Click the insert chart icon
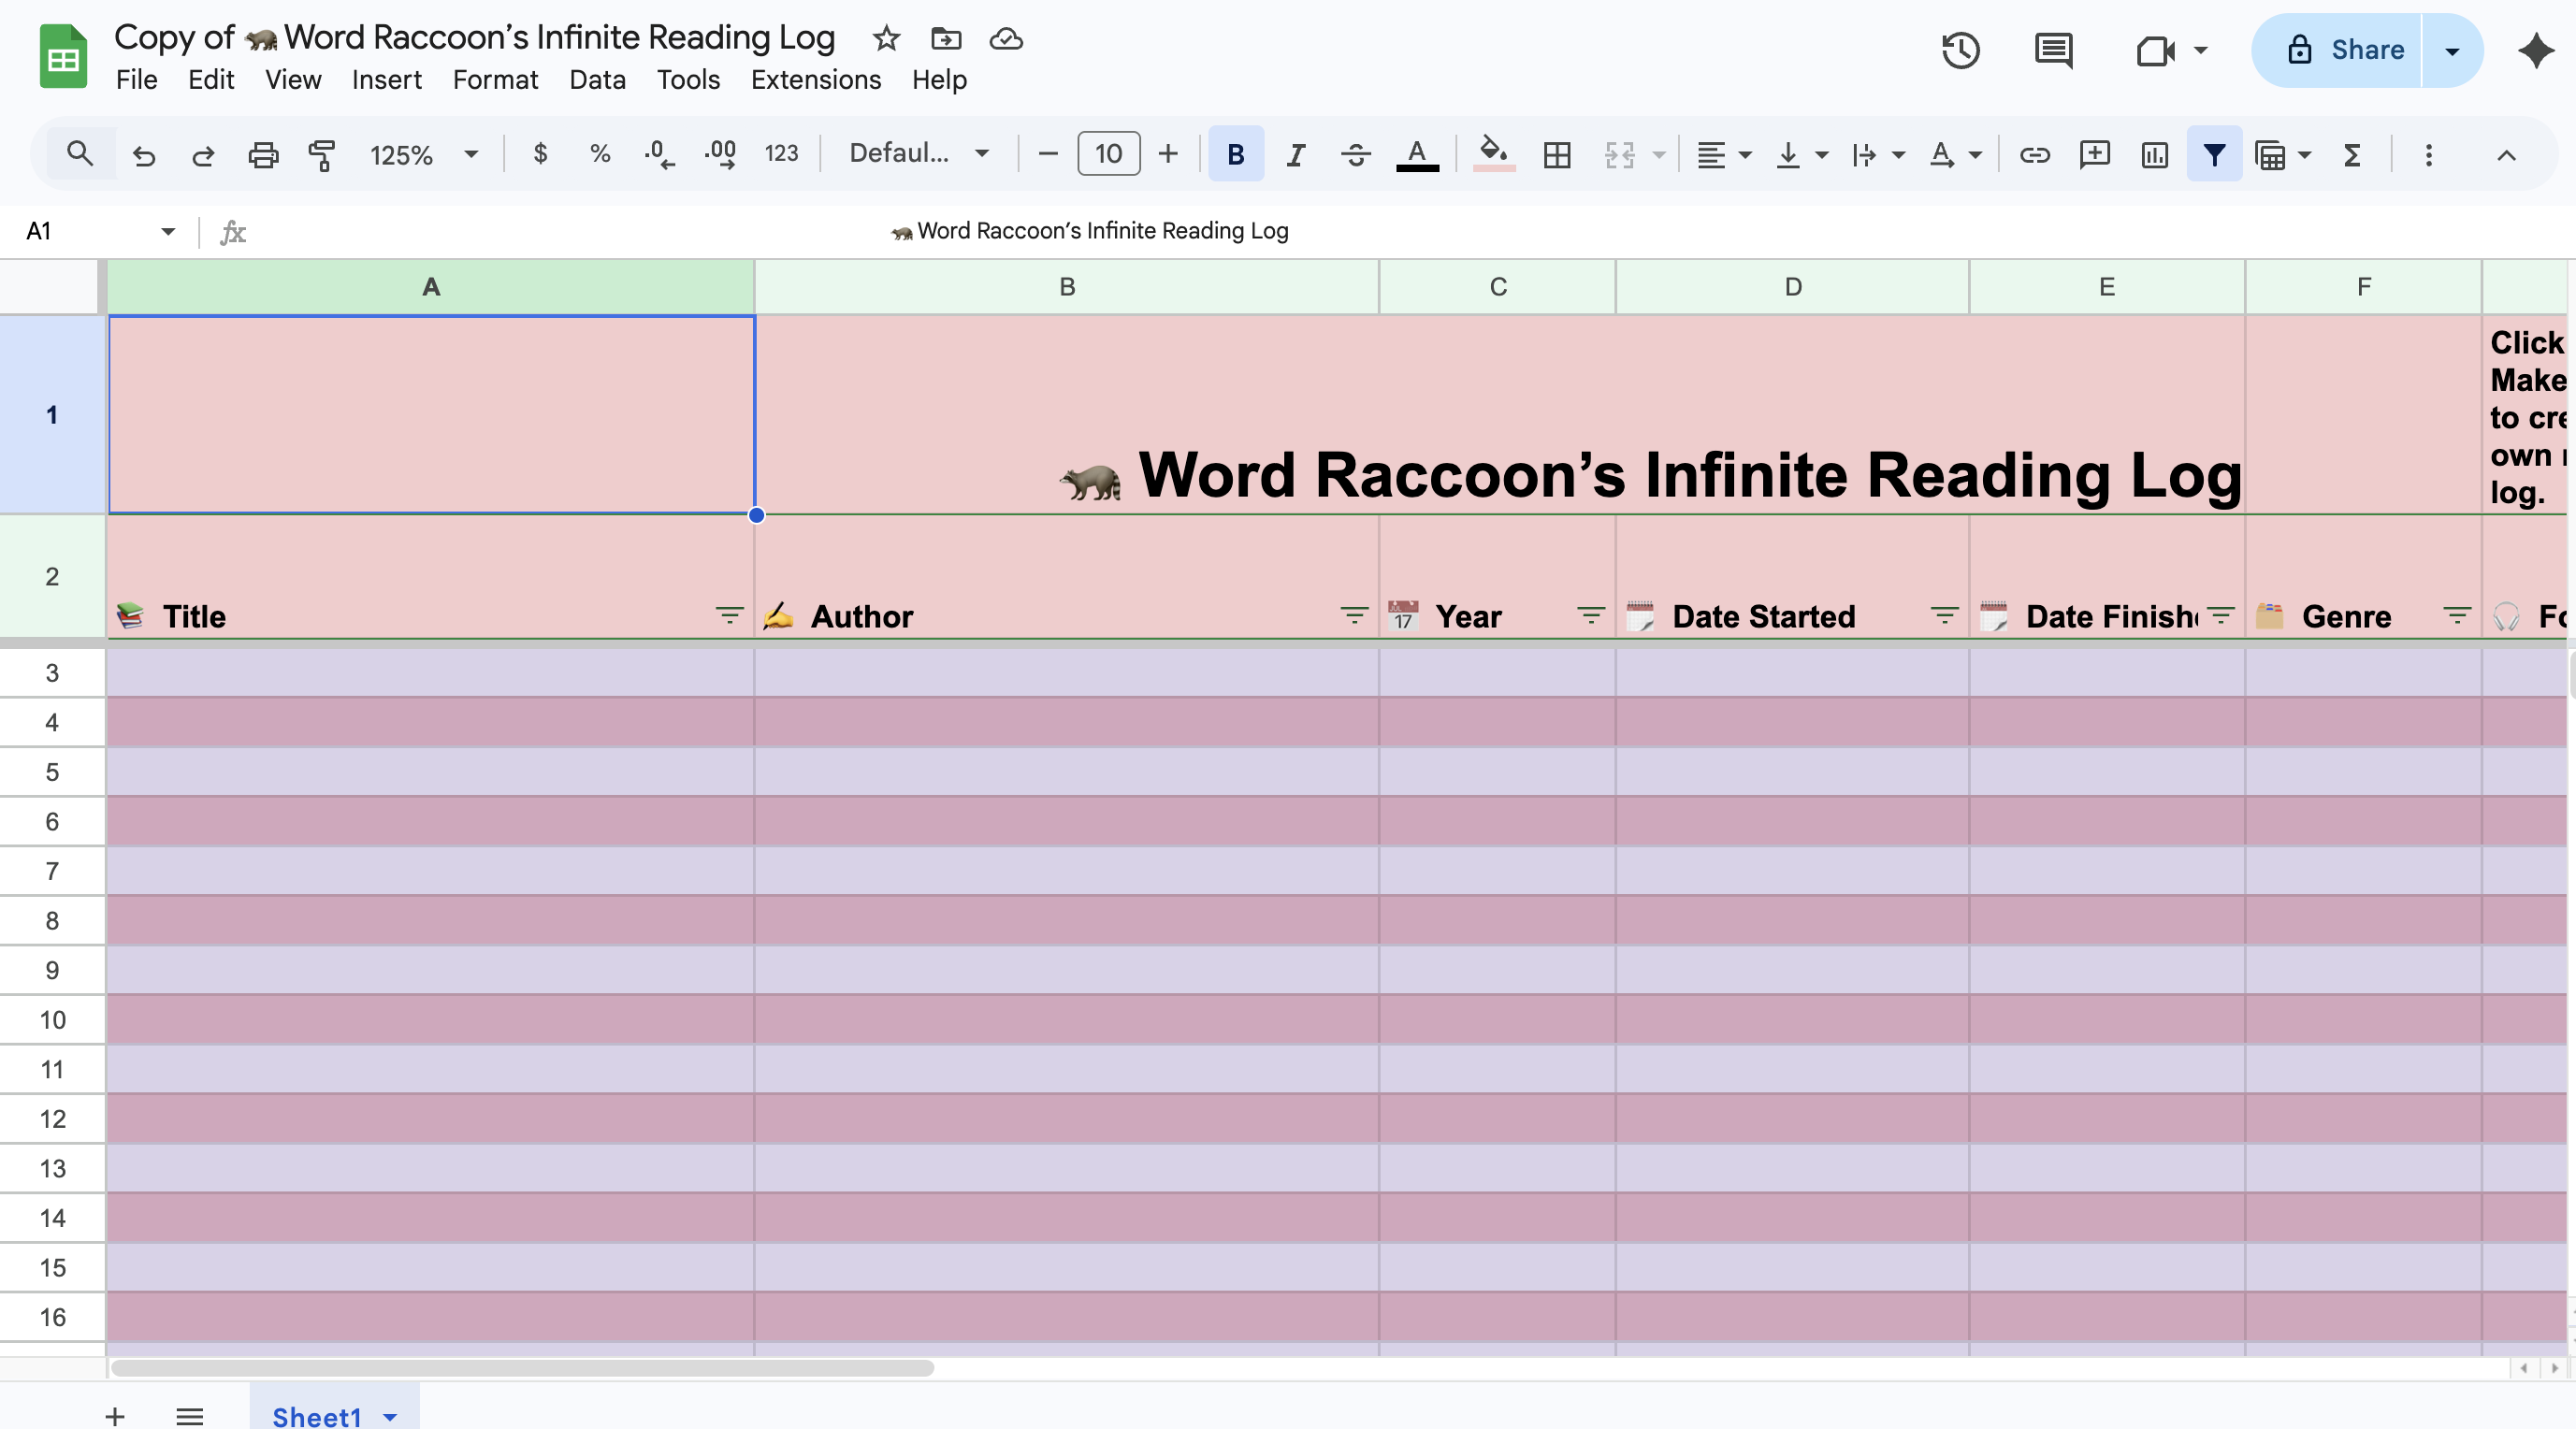This screenshot has width=2576, height=1429. pos(2154,154)
